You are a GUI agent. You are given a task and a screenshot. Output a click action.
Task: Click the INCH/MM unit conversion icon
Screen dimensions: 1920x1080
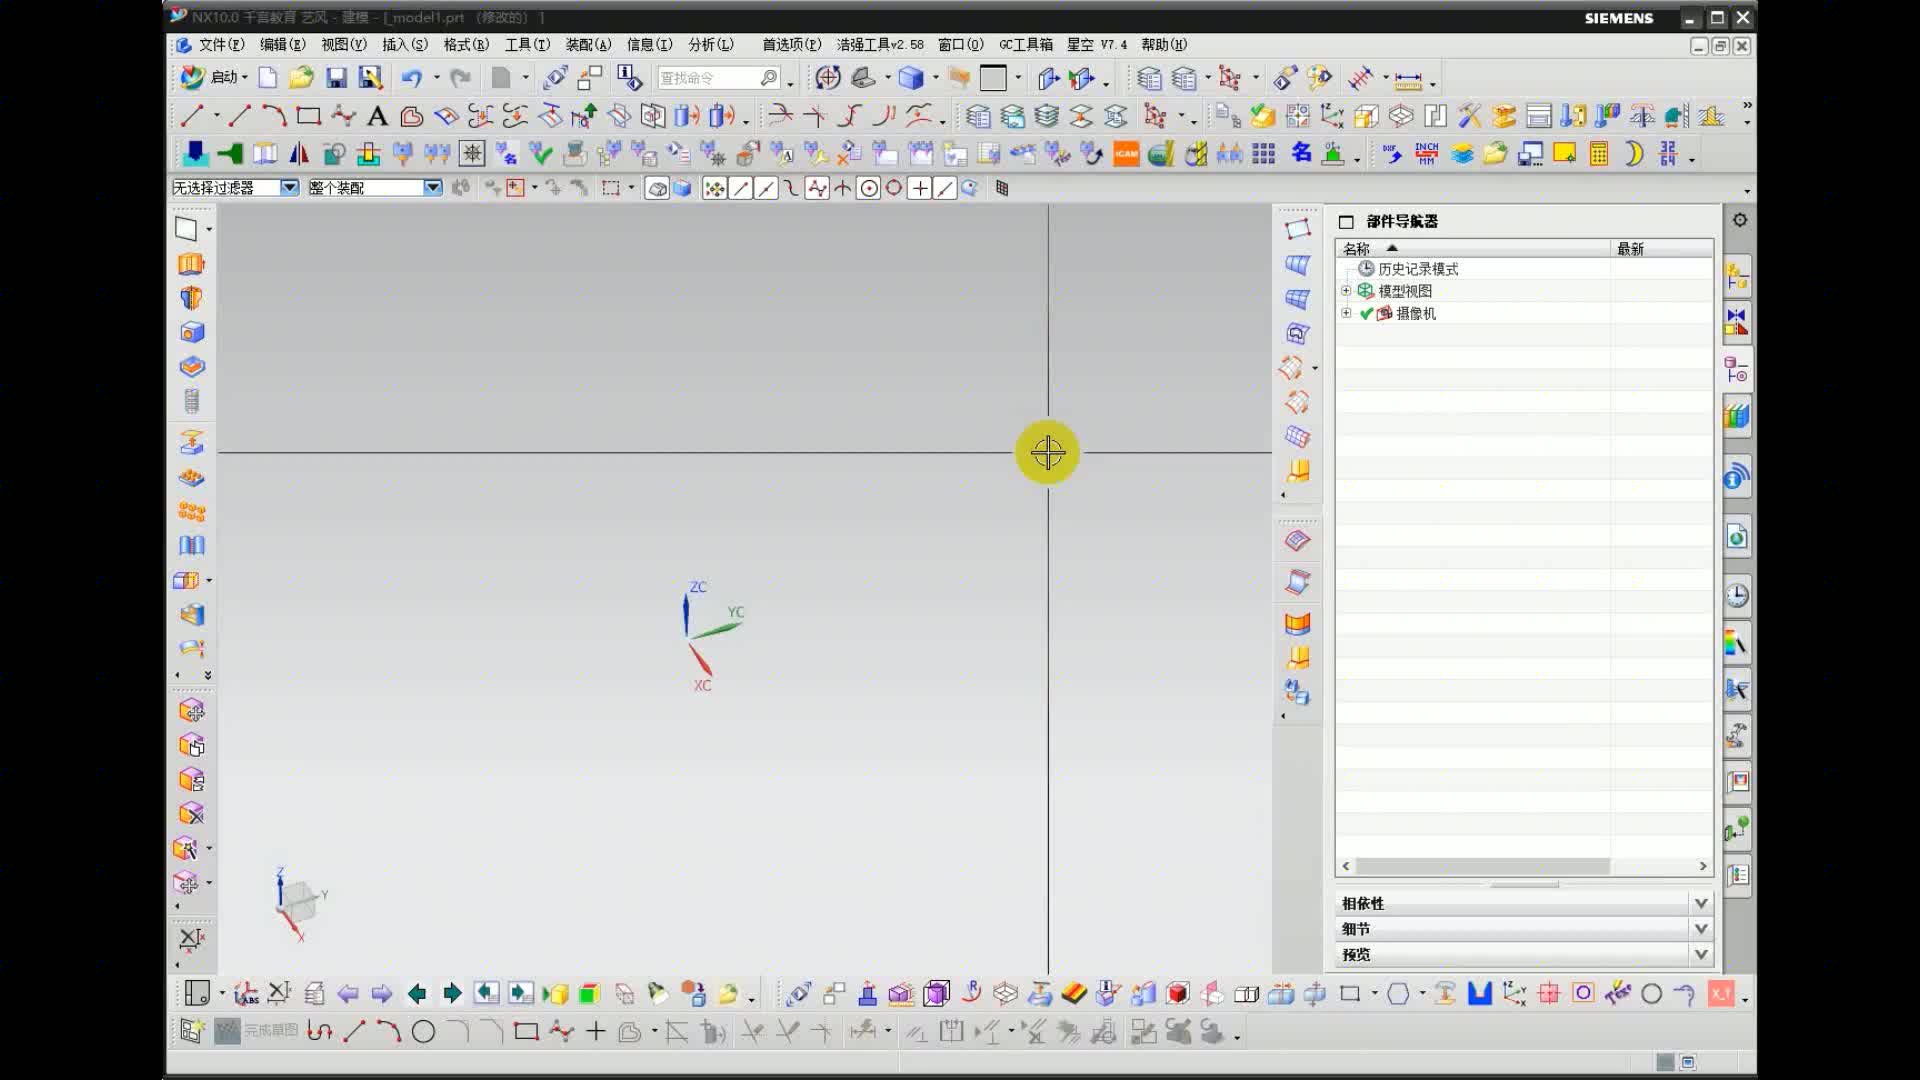coord(1427,154)
